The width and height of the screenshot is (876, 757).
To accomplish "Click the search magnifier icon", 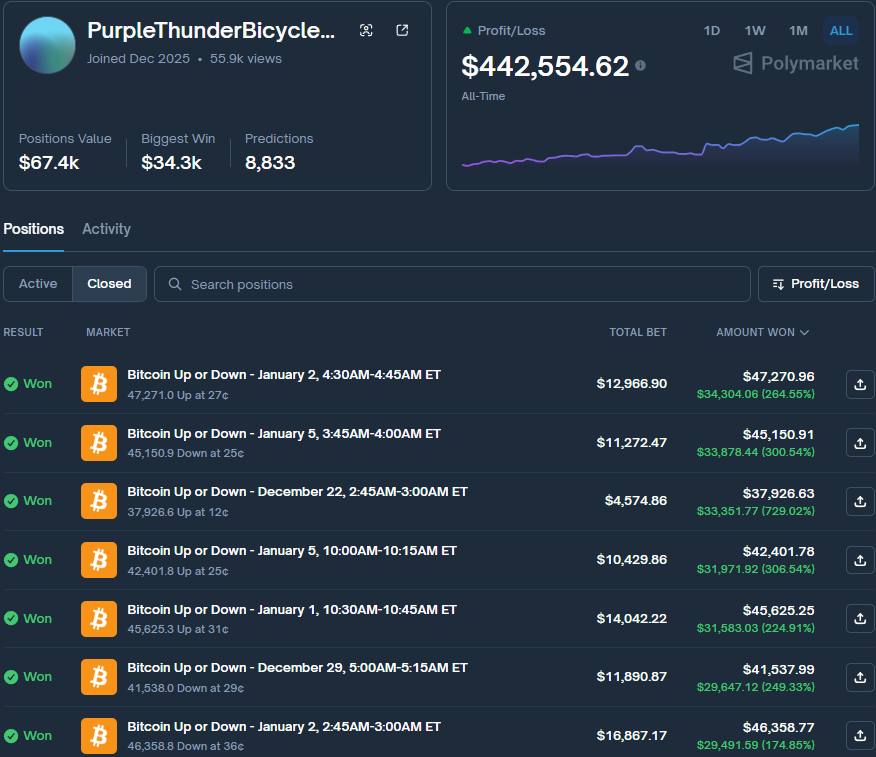I will click(175, 284).
